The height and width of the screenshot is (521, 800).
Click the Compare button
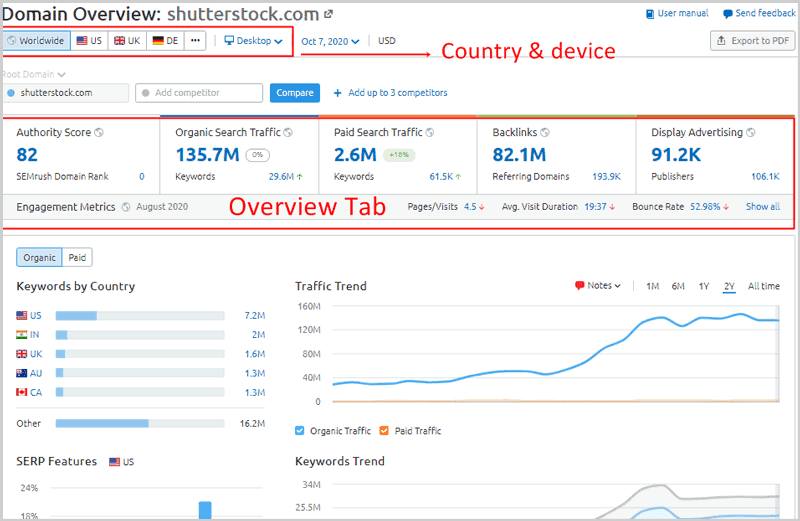tap(294, 93)
